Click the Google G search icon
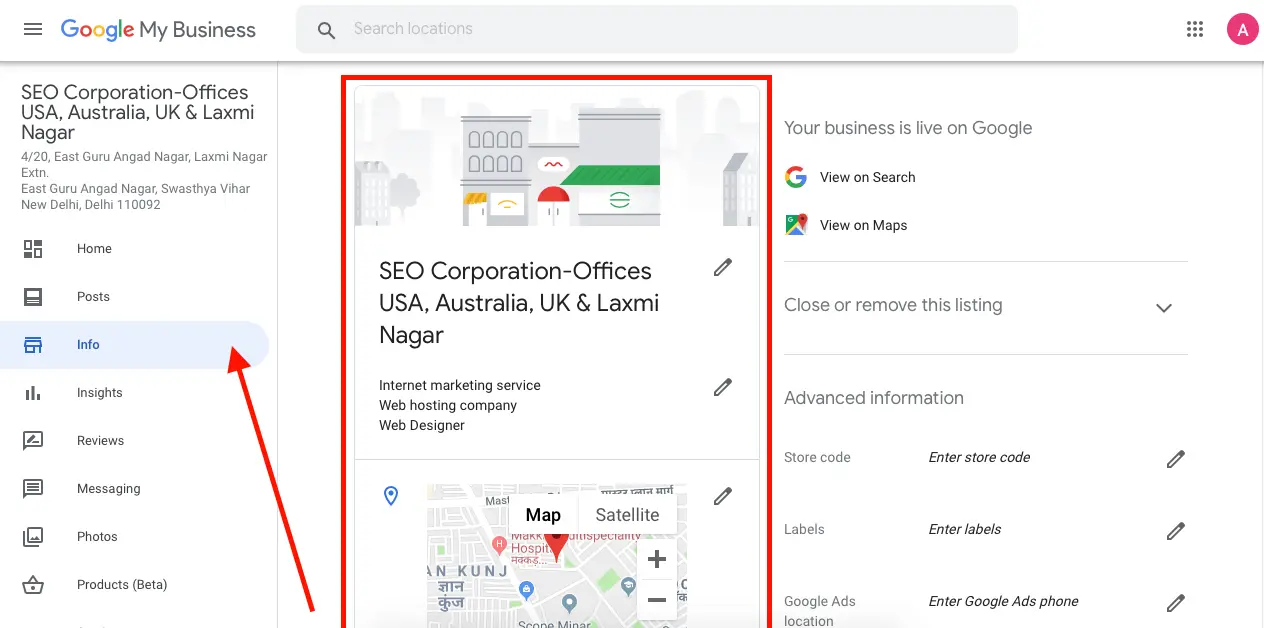The height and width of the screenshot is (628, 1264). coord(796,177)
